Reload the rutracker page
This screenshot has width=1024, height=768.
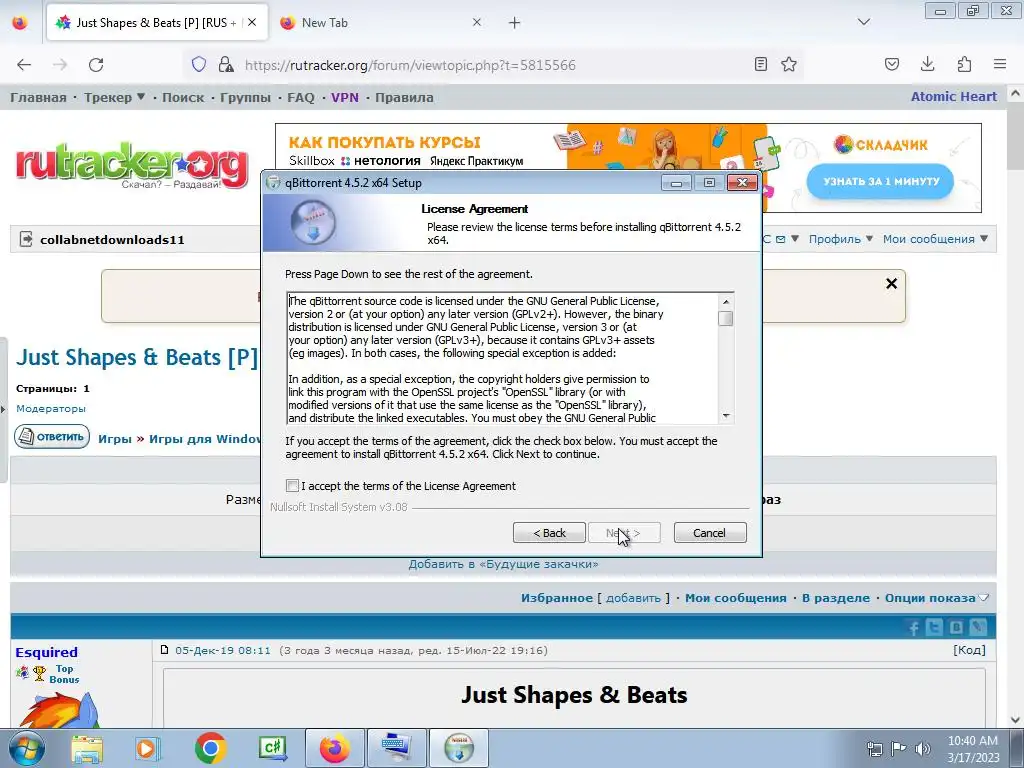pos(96,65)
